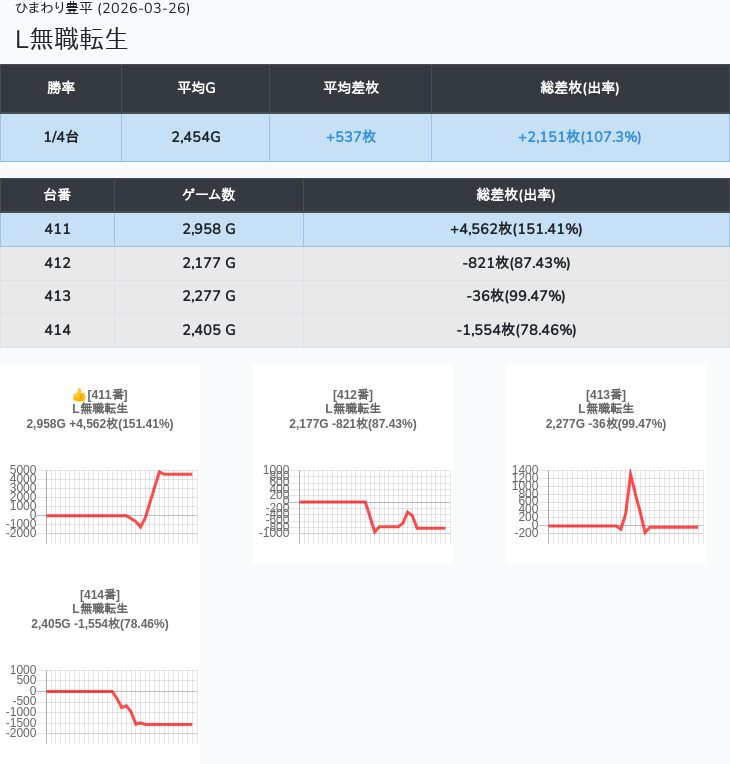Click the -1,554枚(78.46%) cell in row 414
The image size is (730, 764).
coord(516,330)
